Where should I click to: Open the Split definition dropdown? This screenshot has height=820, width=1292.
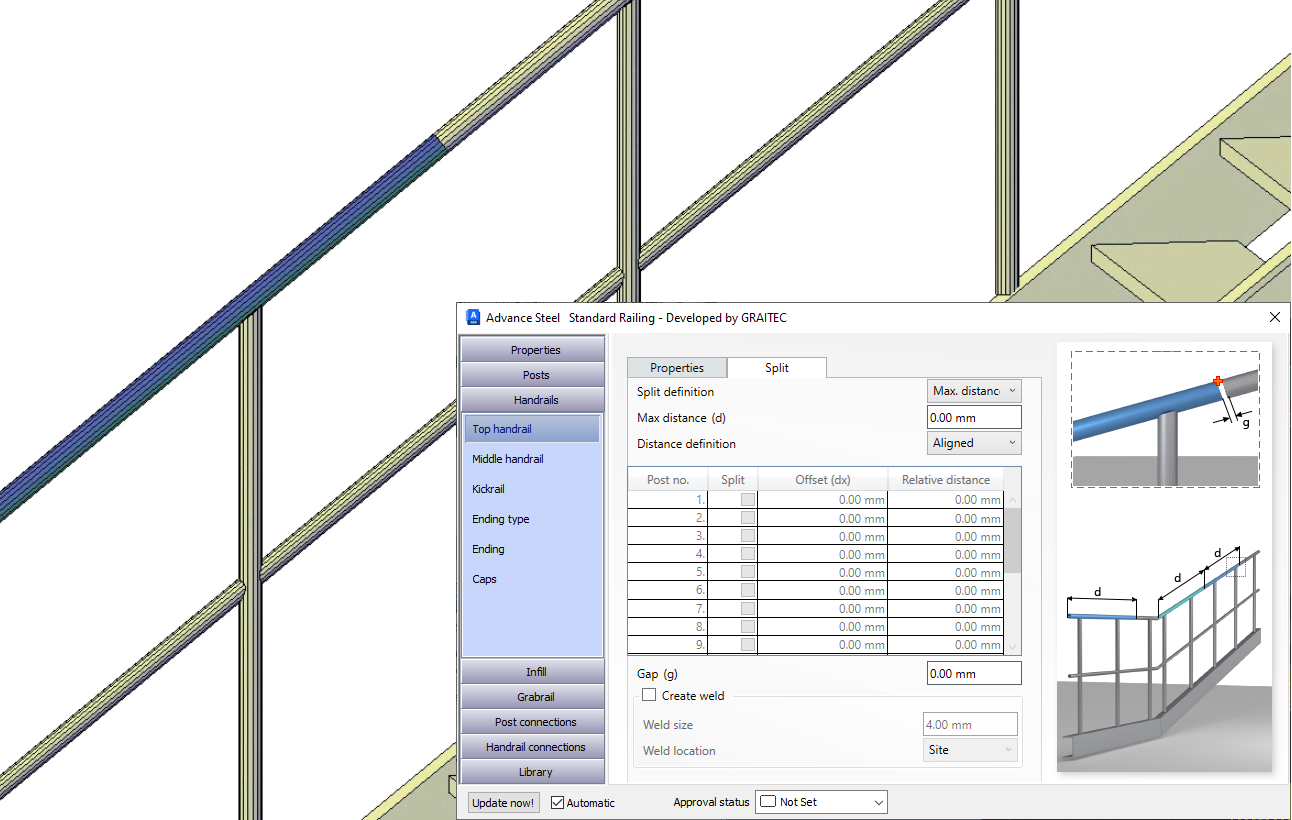click(x=974, y=391)
